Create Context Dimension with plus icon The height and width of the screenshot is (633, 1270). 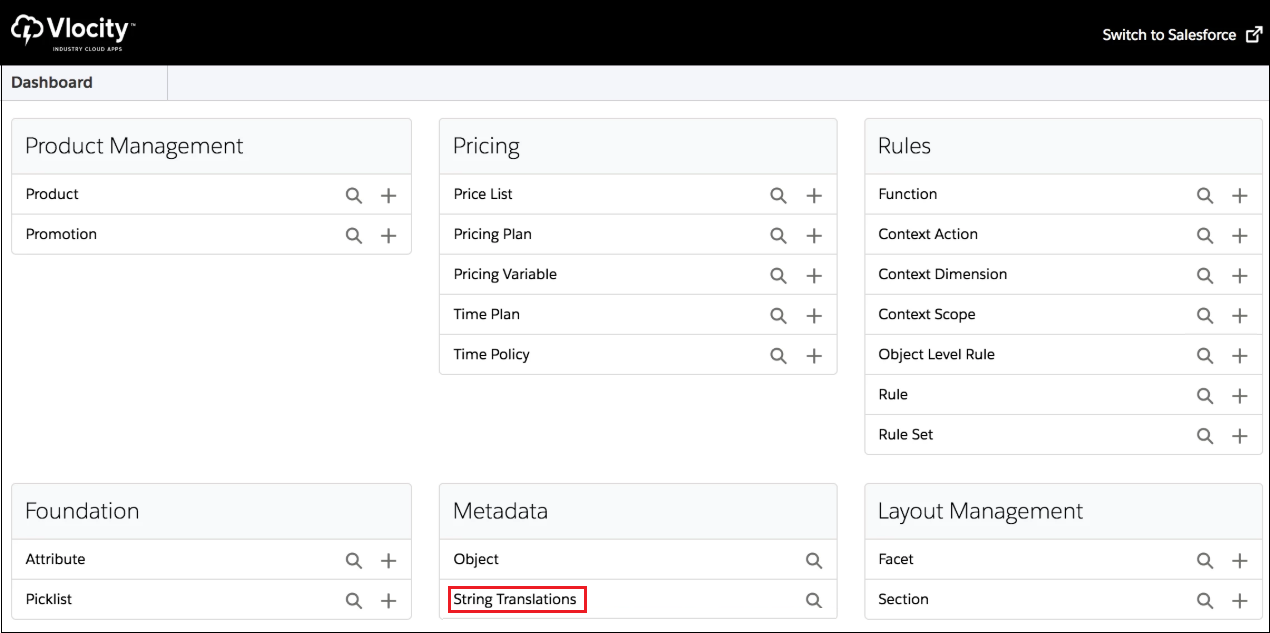point(1240,275)
